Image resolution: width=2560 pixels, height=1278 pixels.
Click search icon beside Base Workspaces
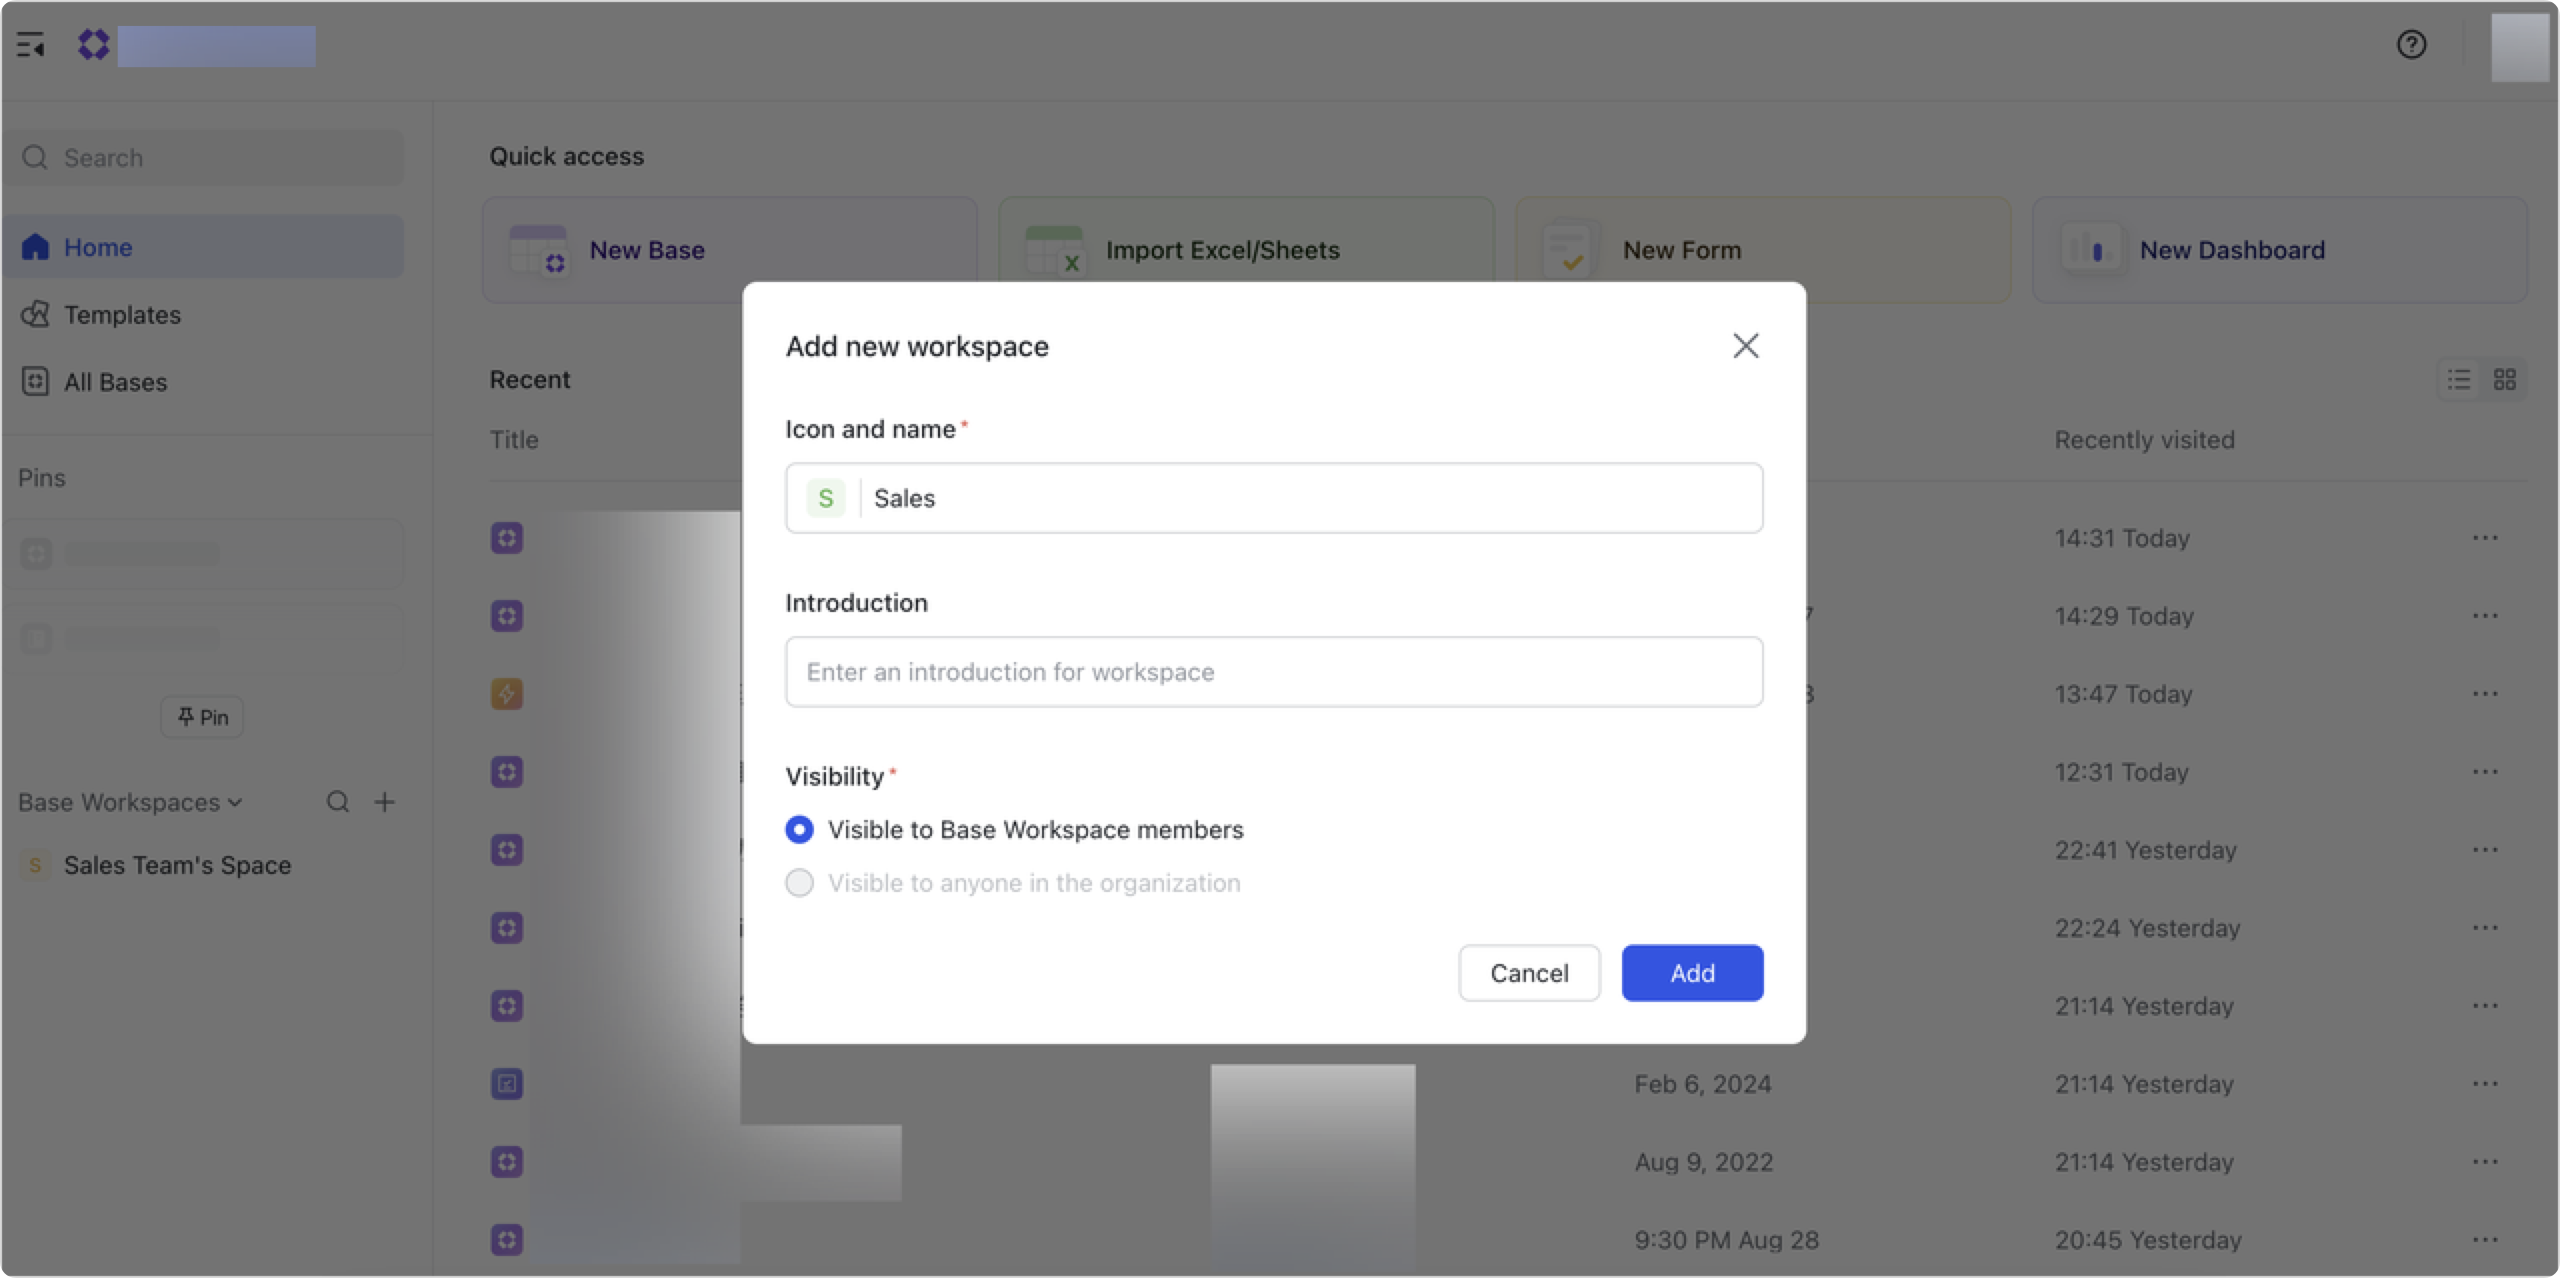tap(338, 802)
